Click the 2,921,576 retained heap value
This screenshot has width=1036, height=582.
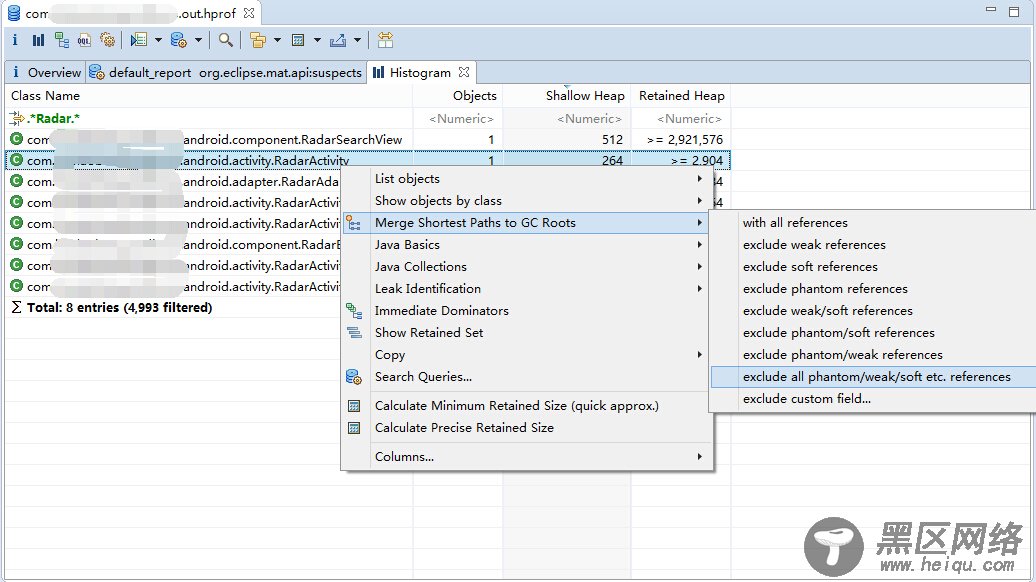click(684, 139)
